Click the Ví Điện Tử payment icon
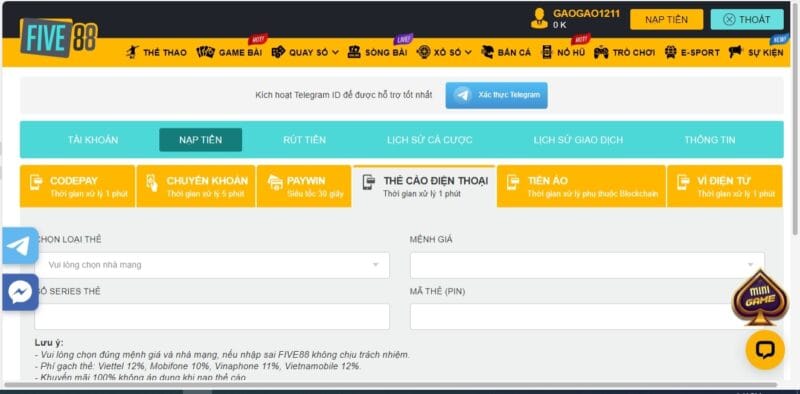Image resolution: width=800 pixels, height=394 pixels. pos(683,183)
